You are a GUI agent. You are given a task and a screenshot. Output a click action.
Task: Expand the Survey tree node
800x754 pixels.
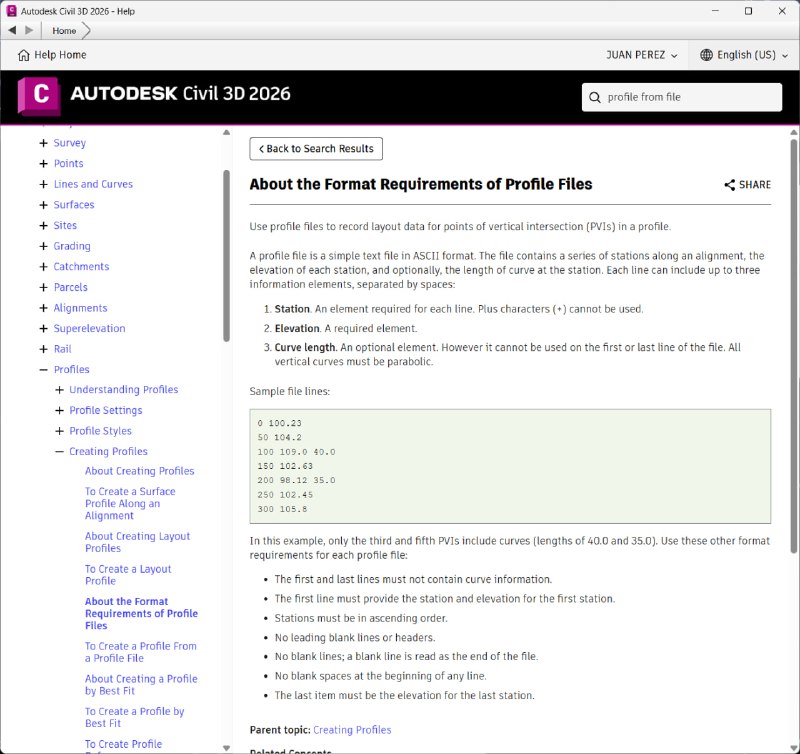click(x=43, y=143)
